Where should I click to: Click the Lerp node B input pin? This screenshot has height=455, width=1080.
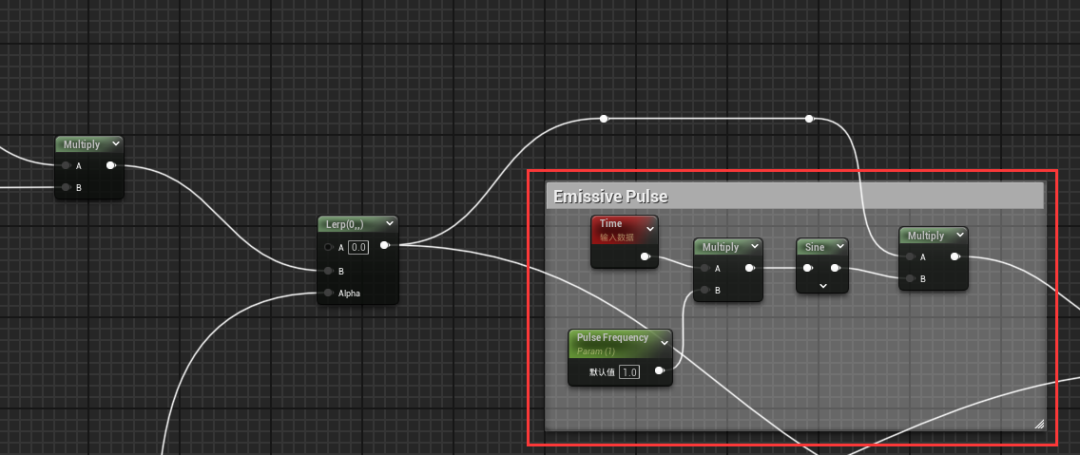coord(328,271)
